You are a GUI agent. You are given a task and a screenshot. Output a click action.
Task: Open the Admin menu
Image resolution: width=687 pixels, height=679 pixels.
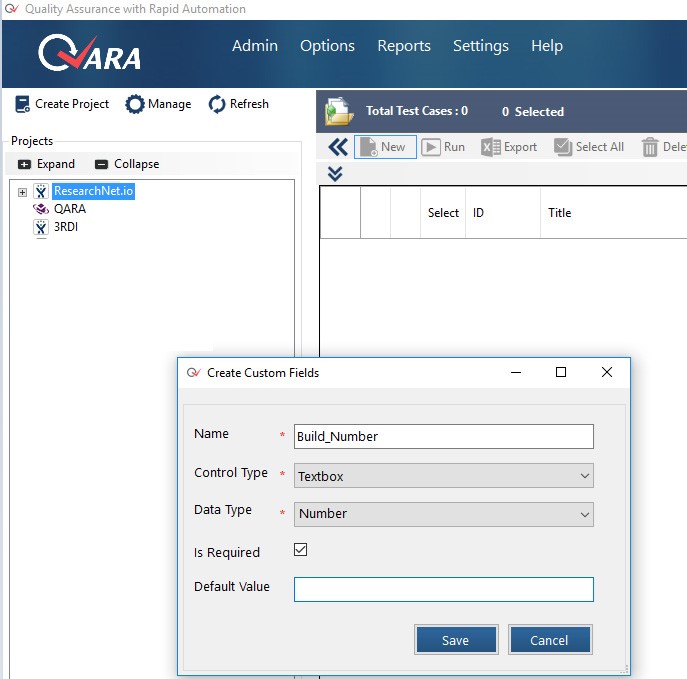pos(255,46)
